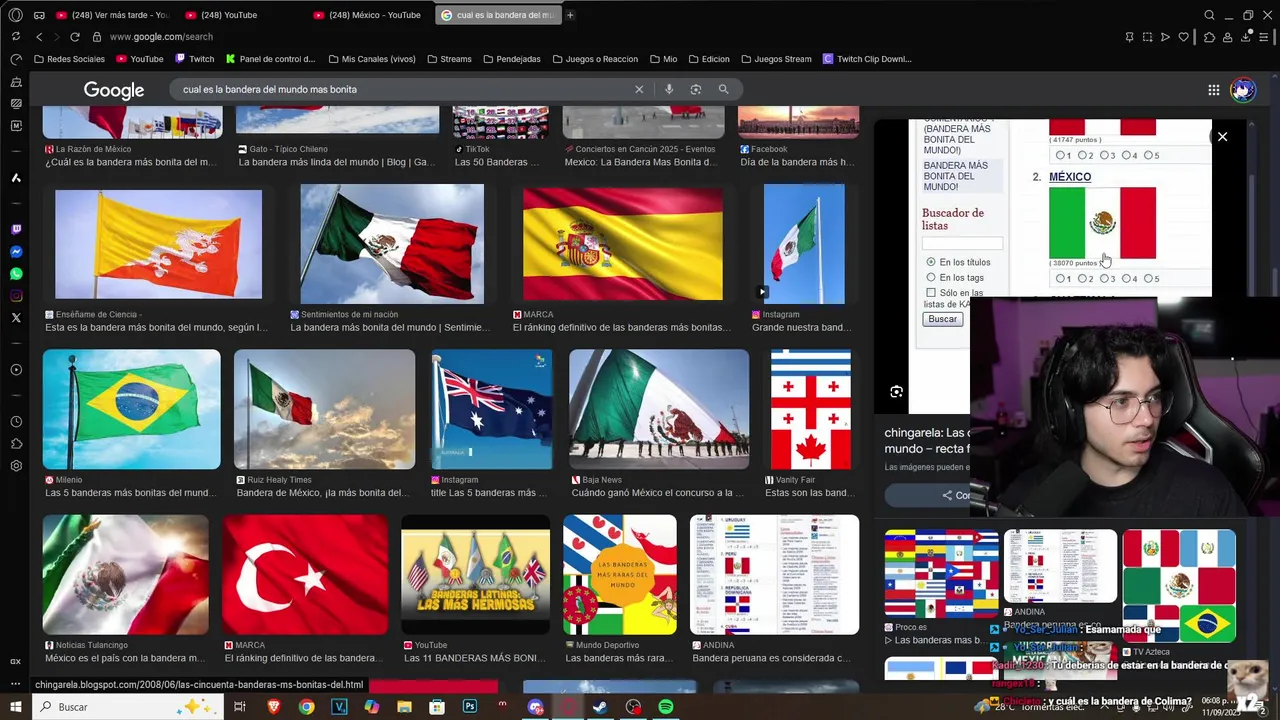Search preview image with Lens icon
This screenshot has height=720, width=1280.
point(896,392)
